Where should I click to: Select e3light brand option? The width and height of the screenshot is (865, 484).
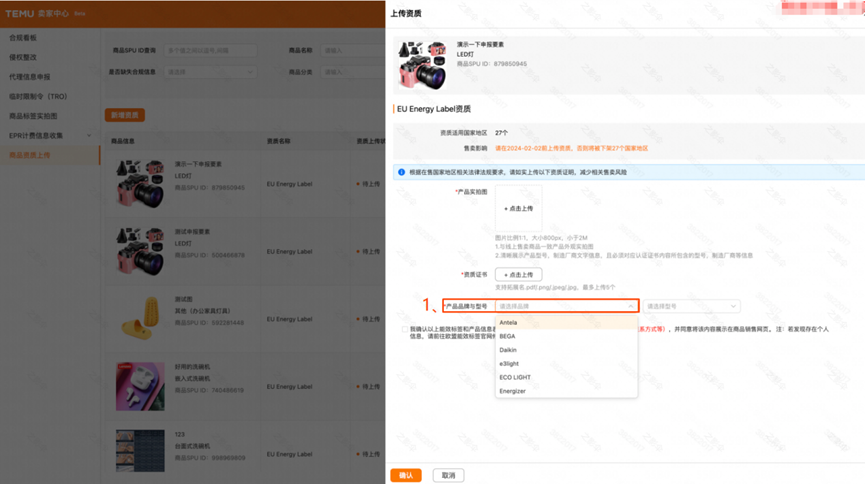pos(567,364)
